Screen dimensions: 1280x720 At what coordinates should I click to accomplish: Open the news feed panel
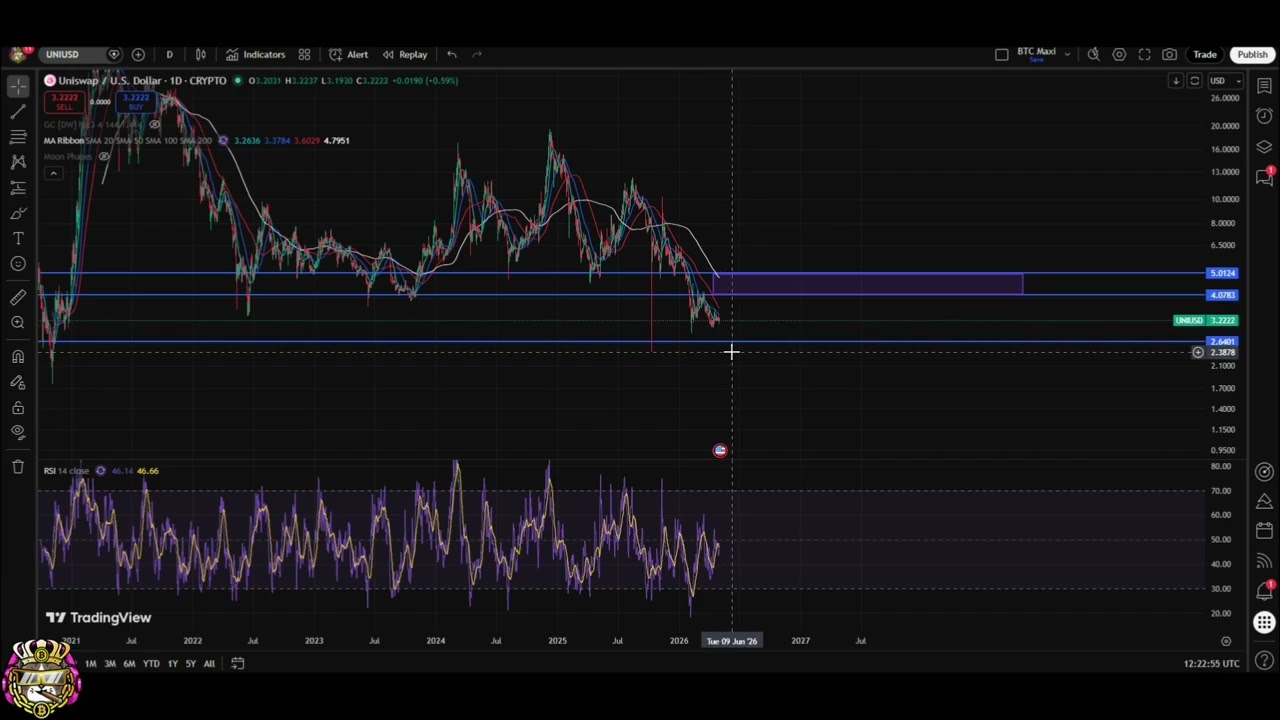click(x=1264, y=562)
